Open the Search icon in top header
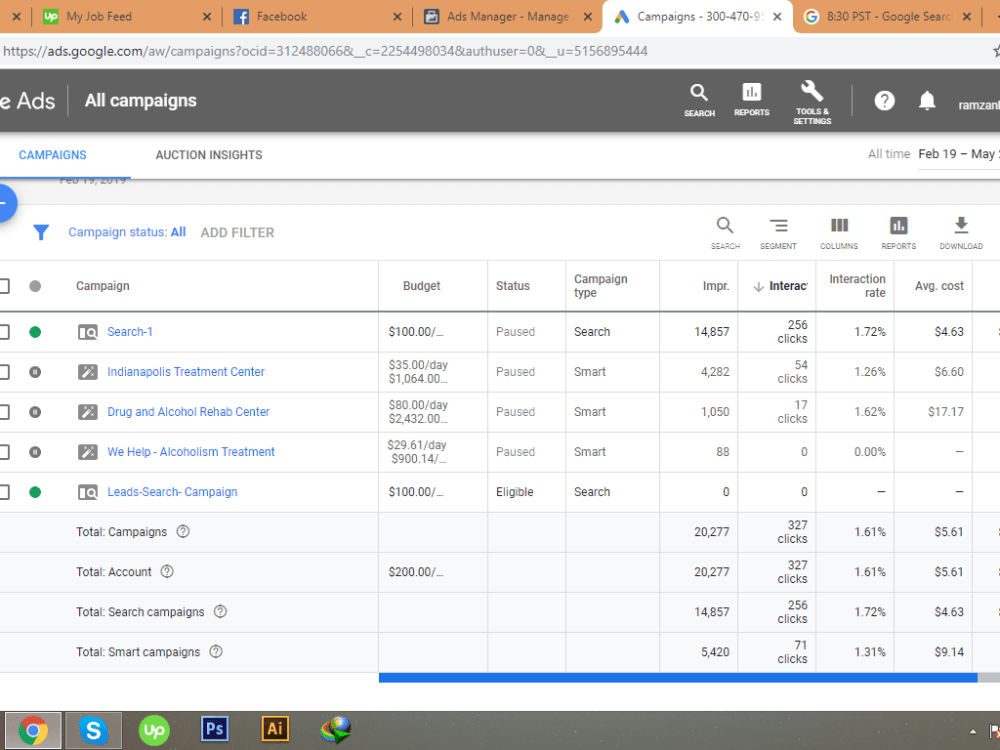The height and width of the screenshot is (750, 1000). click(699, 100)
